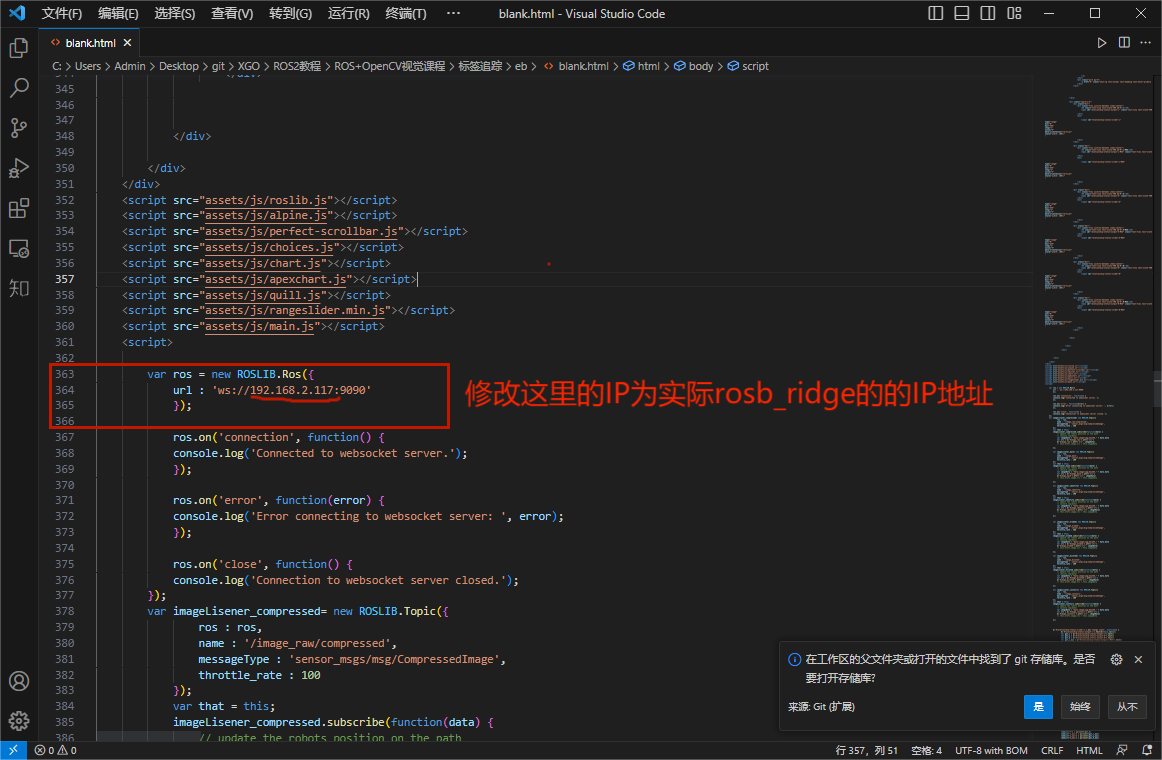Click 始终 in the git notification
This screenshot has width=1162, height=760.
tap(1080, 707)
